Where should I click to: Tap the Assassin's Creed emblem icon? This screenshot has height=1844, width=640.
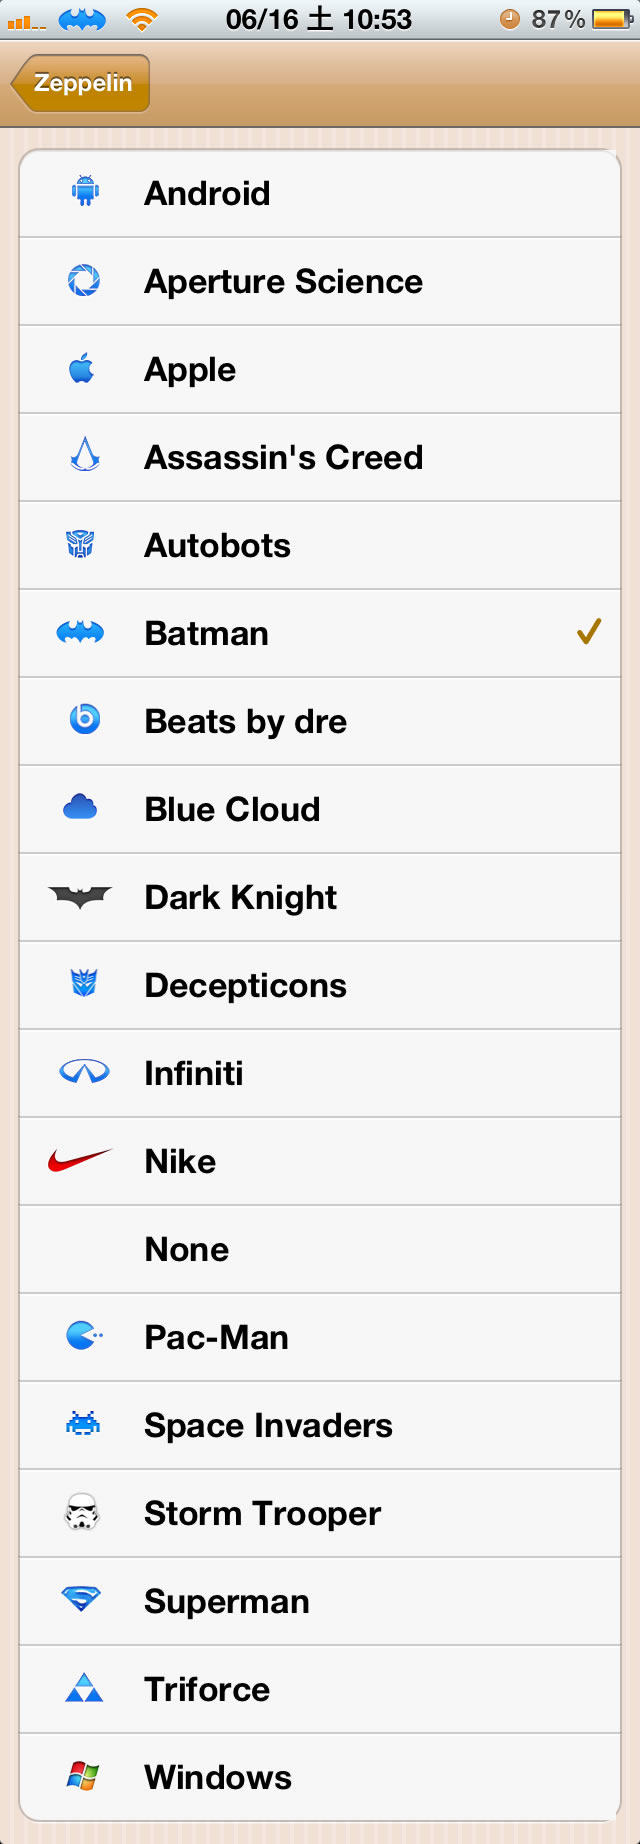click(x=85, y=456)
